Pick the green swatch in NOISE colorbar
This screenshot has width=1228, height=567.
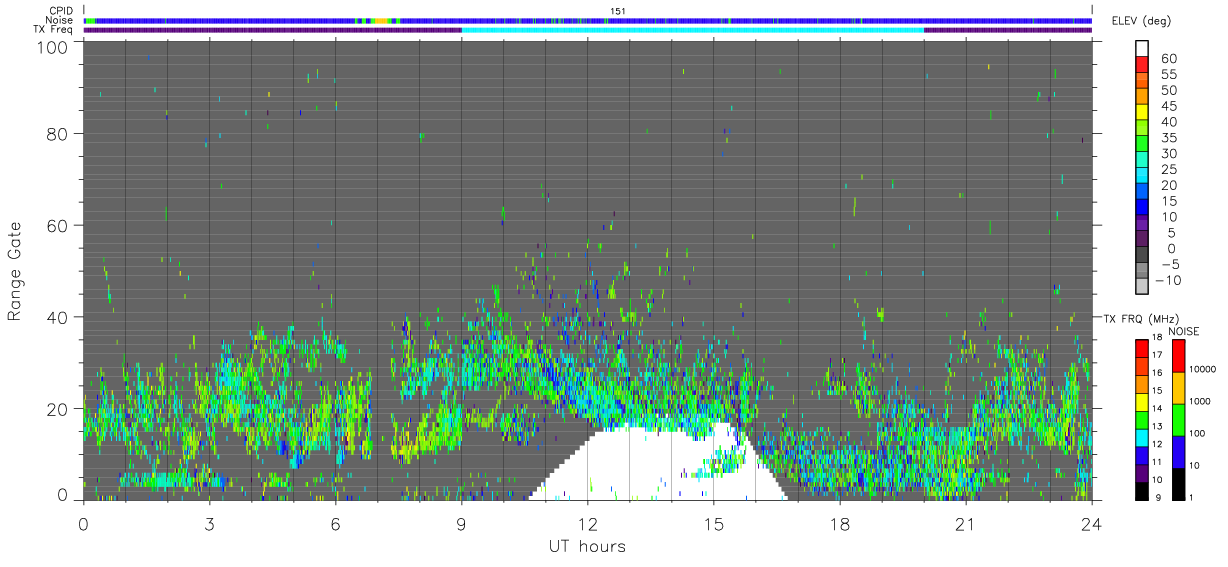click(1177, 419)
